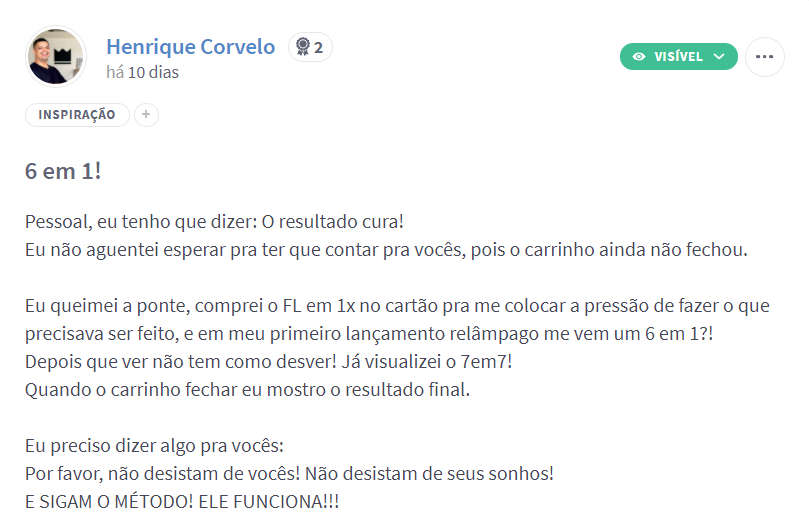809x532 pixels.
Task: Click the line 'Já visualizei o 7em7!'
Action: [x=427, y=362]
